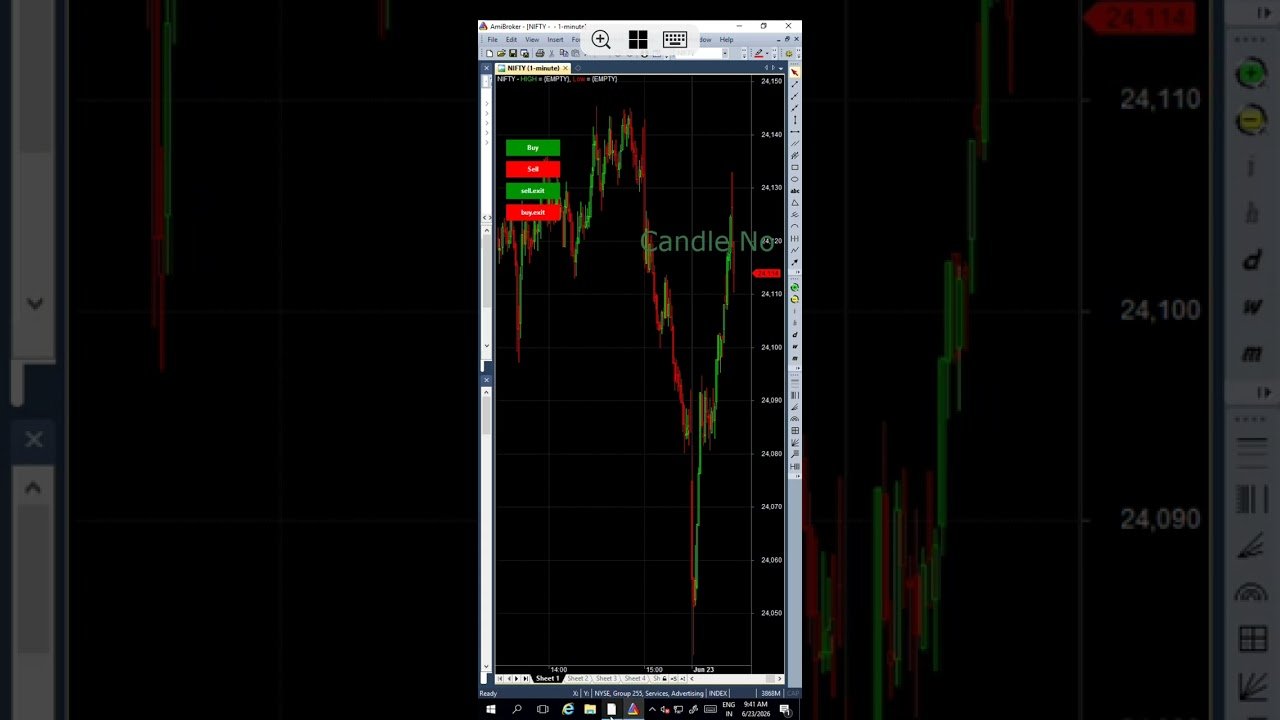Switch to the Sheet 3 tab
This screenshot has height=720, width=1280.
coord(607,678)
